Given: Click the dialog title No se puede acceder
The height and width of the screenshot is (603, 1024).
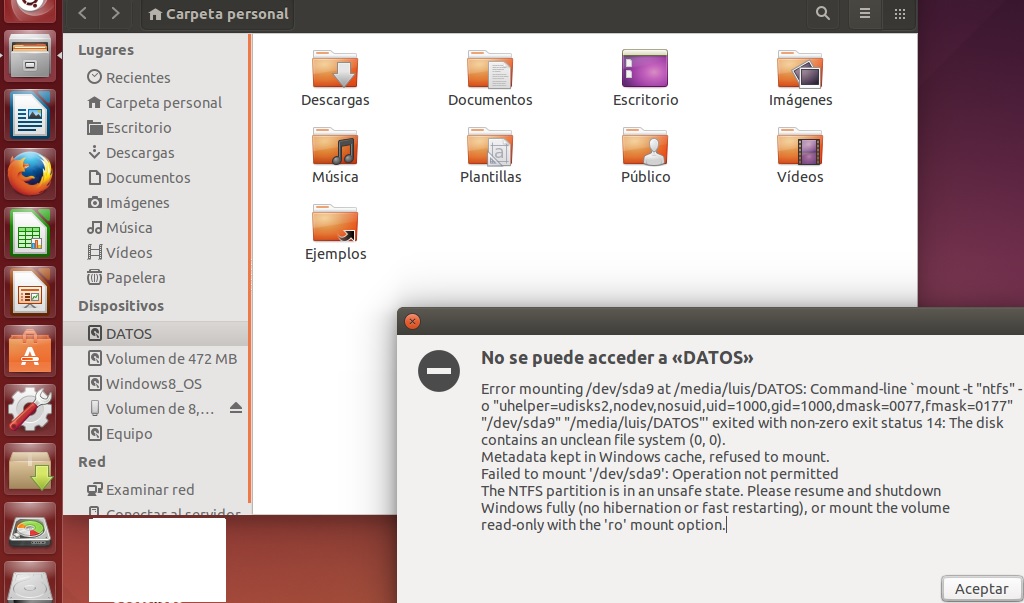Looking at the screenshot, I should pyautogui.click(x=617, y=357).
